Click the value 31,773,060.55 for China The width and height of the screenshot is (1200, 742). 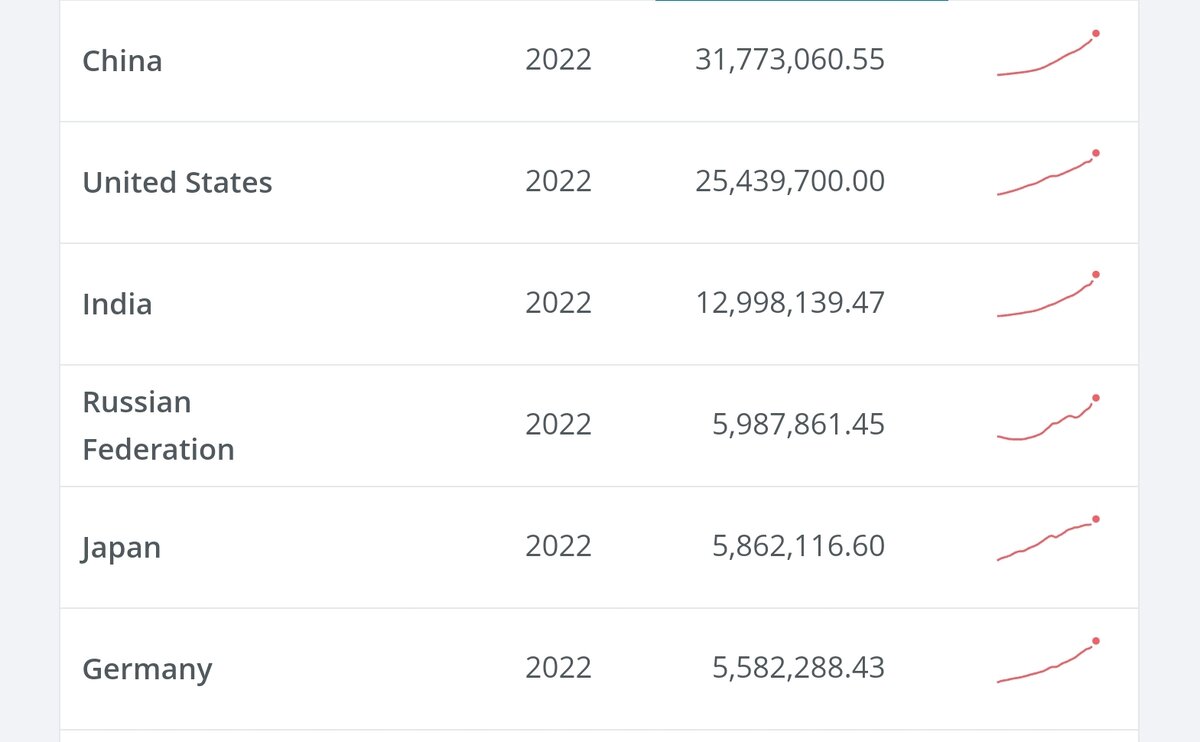click(790, 60)
